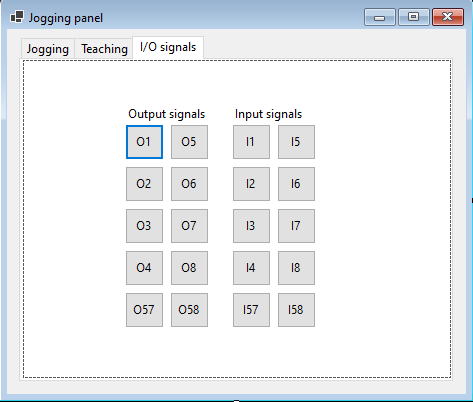Image resolution: width=473 pixels, height=402 pixels.
Task: Toggle output signal O5
Action: (189, 142)
